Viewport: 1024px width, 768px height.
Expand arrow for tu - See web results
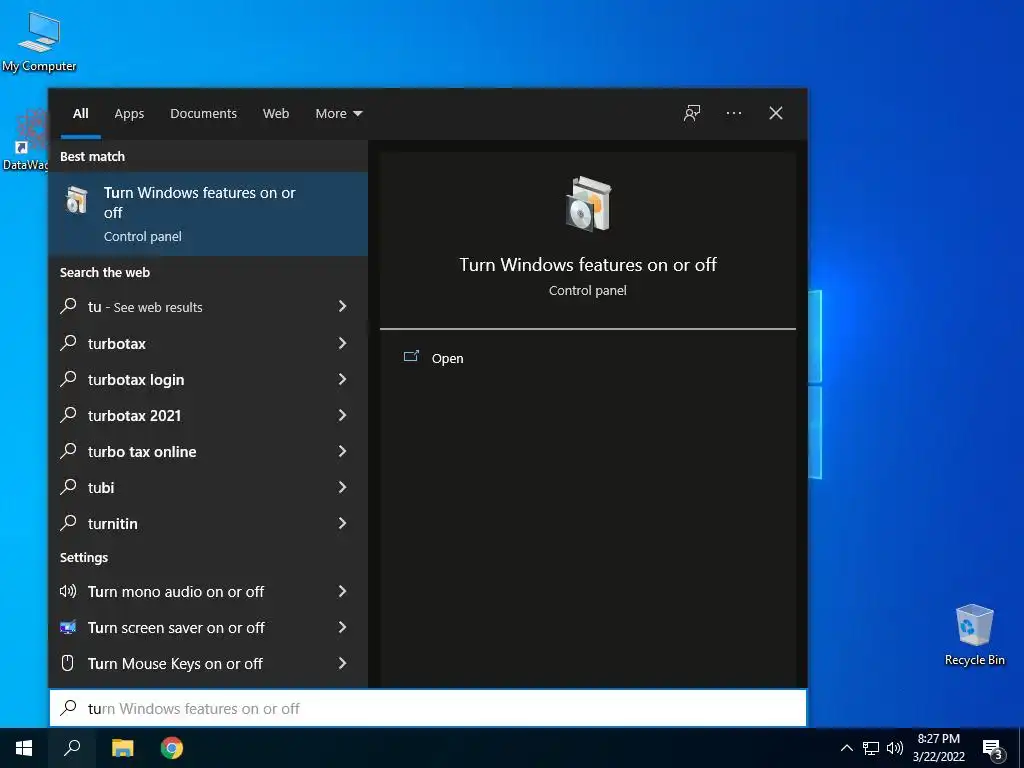click(342, 306)
